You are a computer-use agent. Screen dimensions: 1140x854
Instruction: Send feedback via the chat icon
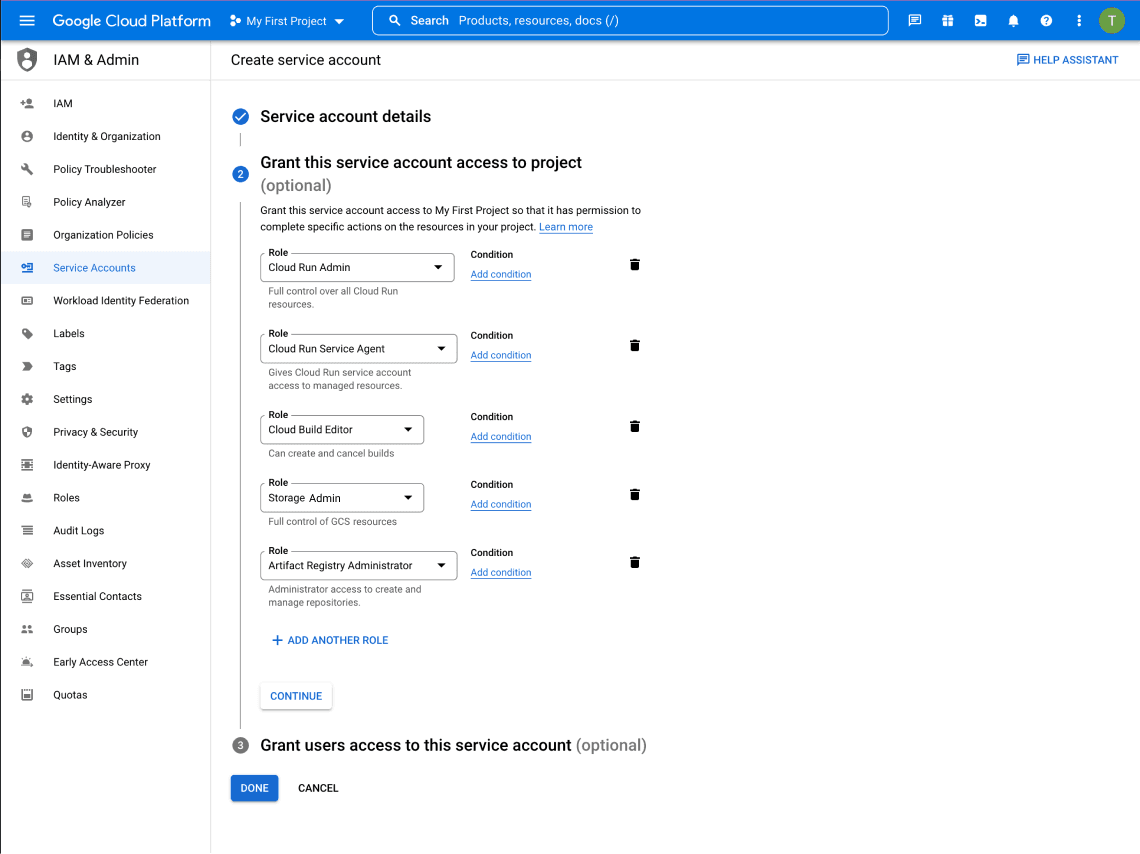point(914,20)
